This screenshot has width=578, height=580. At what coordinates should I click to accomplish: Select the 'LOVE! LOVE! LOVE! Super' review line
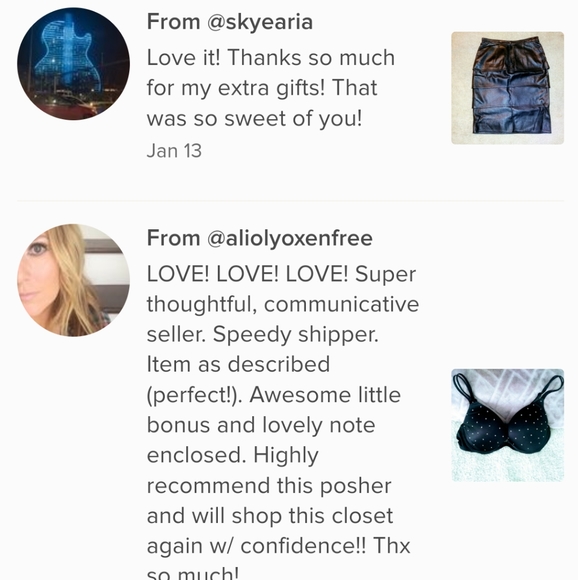[x=281, y=274]
